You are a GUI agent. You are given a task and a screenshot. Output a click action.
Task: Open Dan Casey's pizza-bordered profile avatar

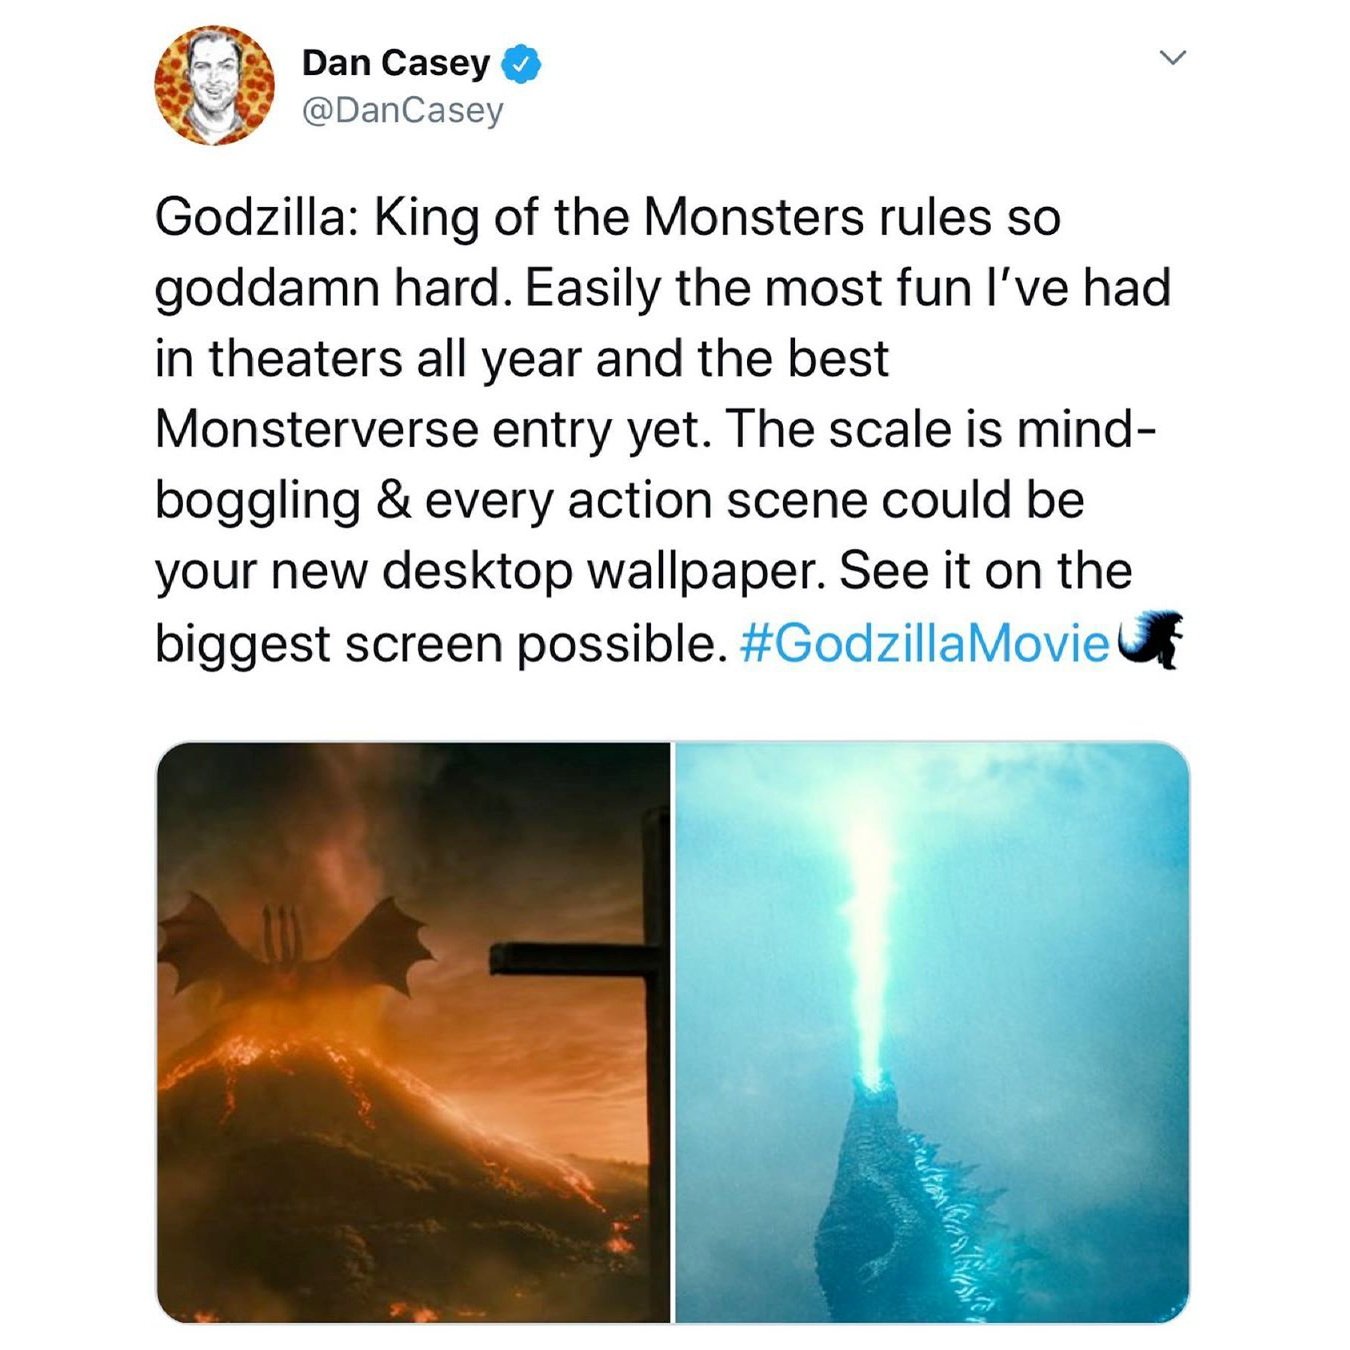[214, 86]
